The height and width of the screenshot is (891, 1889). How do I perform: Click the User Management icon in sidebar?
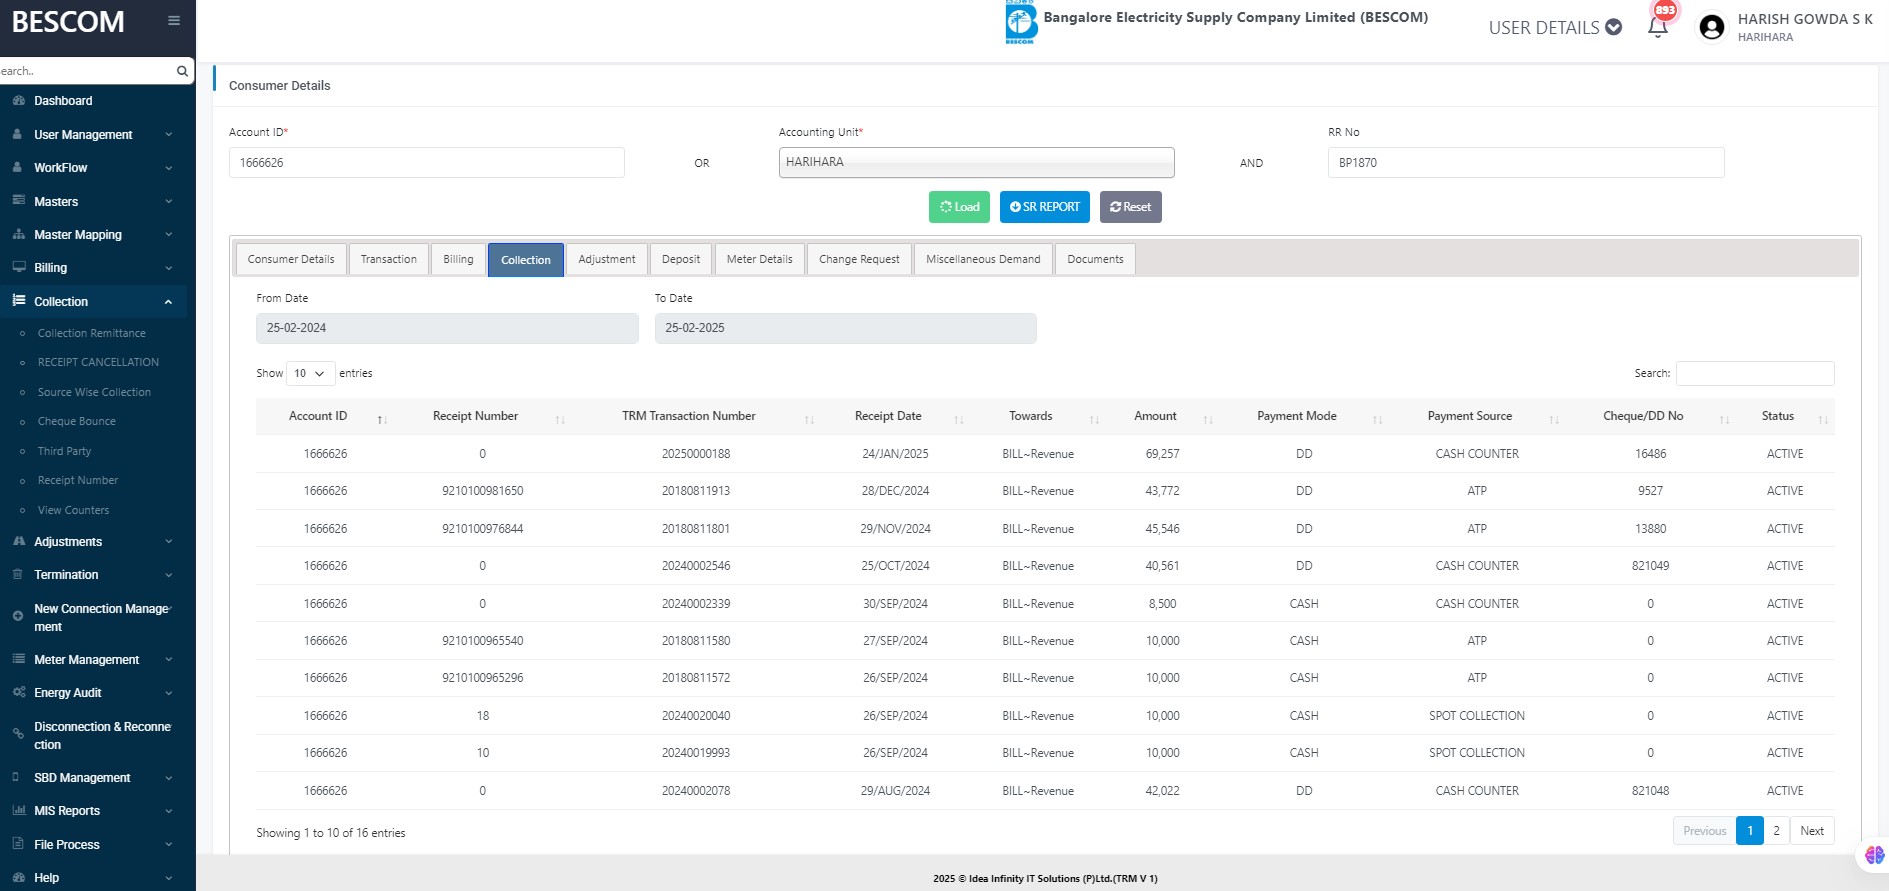click(x=18, y=134)
